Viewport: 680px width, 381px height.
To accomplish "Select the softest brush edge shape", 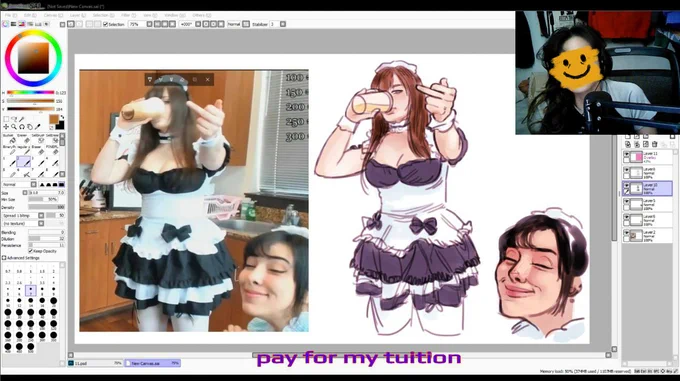I will (x=42, y=185).
